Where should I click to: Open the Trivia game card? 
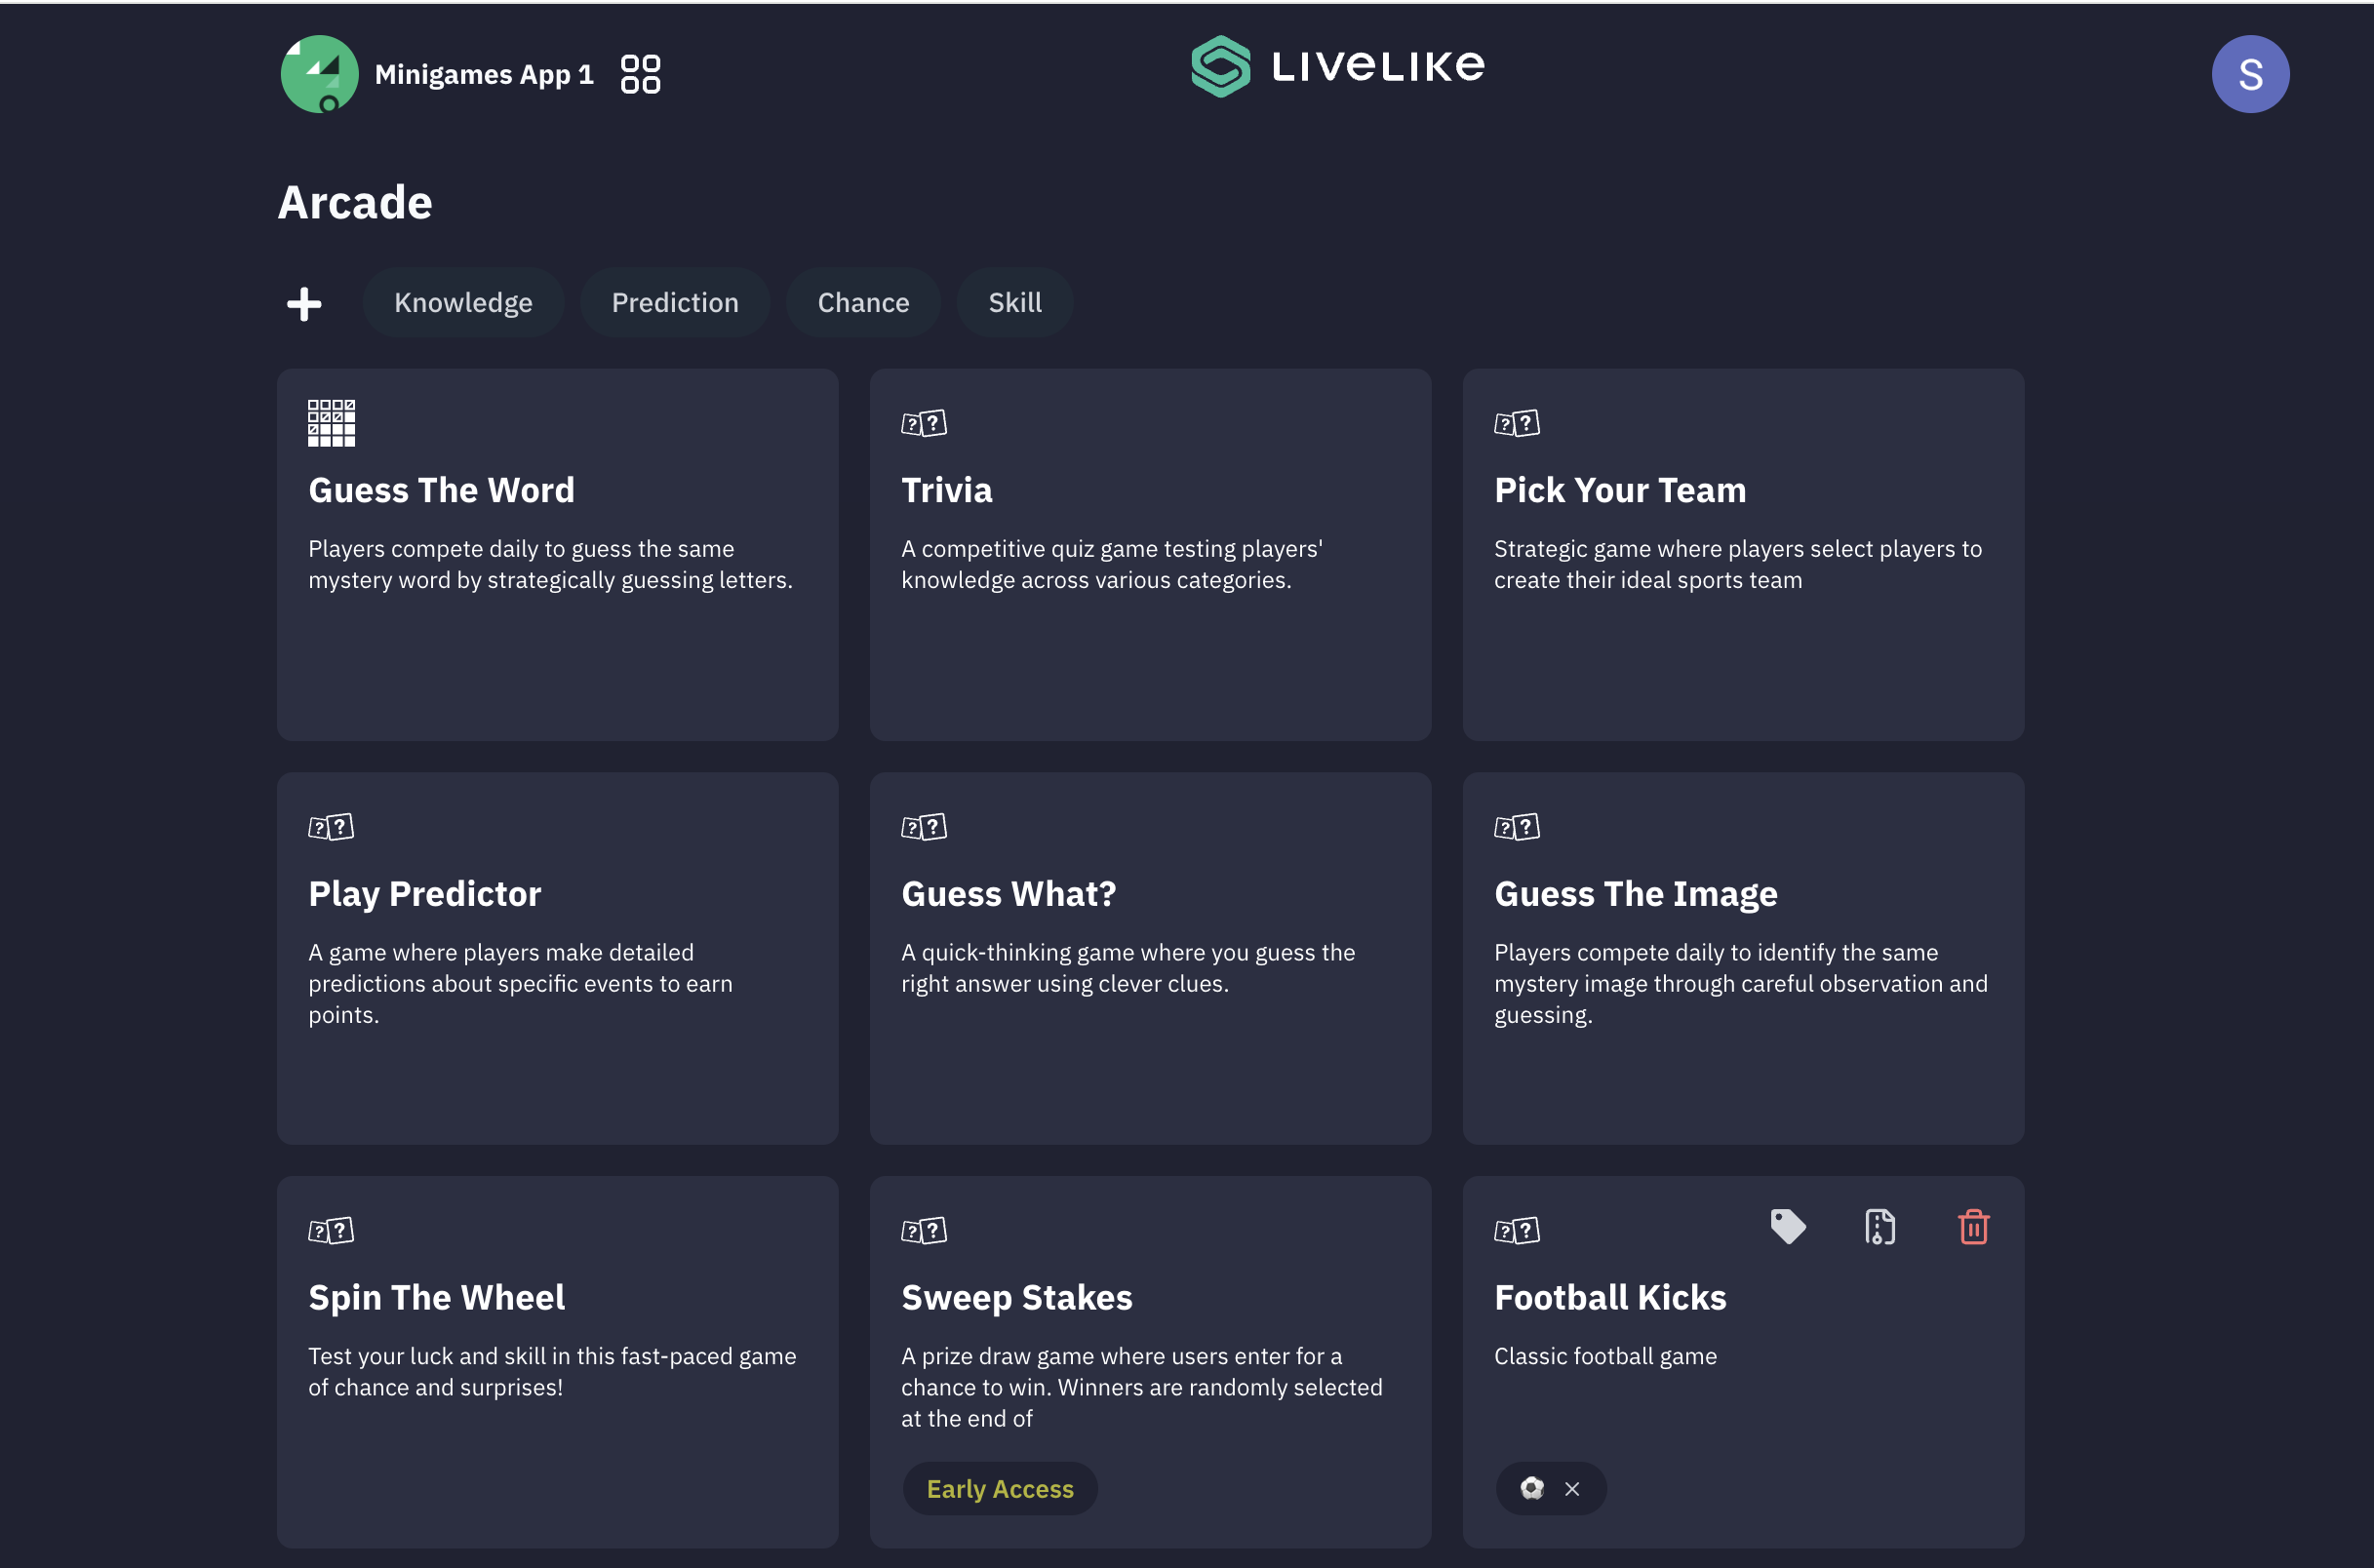(x=1150, y=555)
